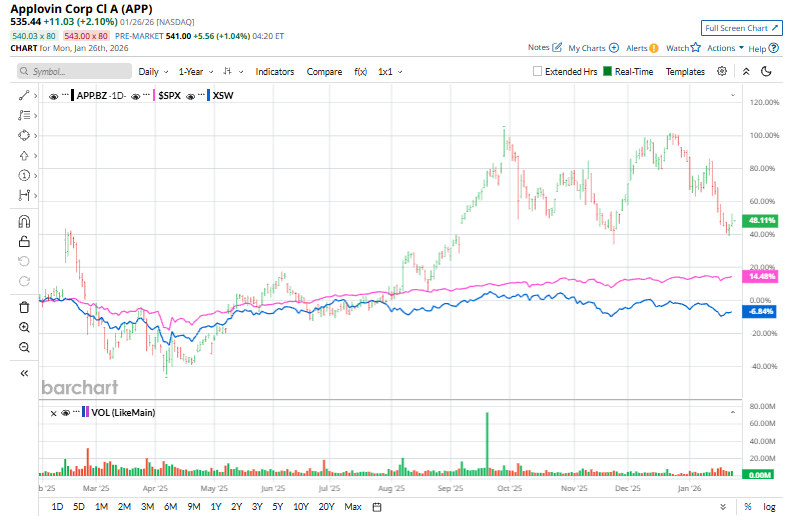This screenshot has width=785, height=526.
Task: Open the Fibonacci/annotation lines tool
Action: [x=24, y=115]
